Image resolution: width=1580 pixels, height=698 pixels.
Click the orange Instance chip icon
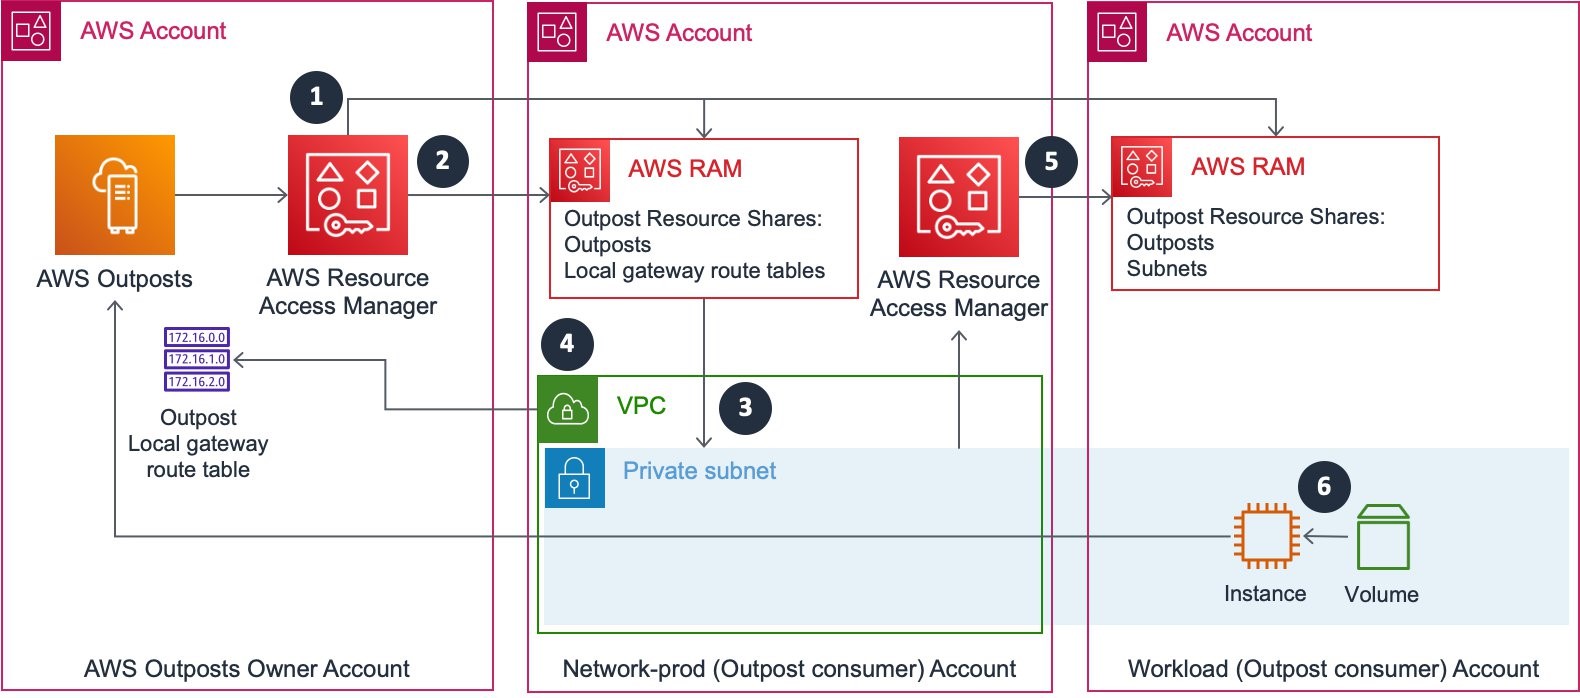click(x=1266, y=536)
